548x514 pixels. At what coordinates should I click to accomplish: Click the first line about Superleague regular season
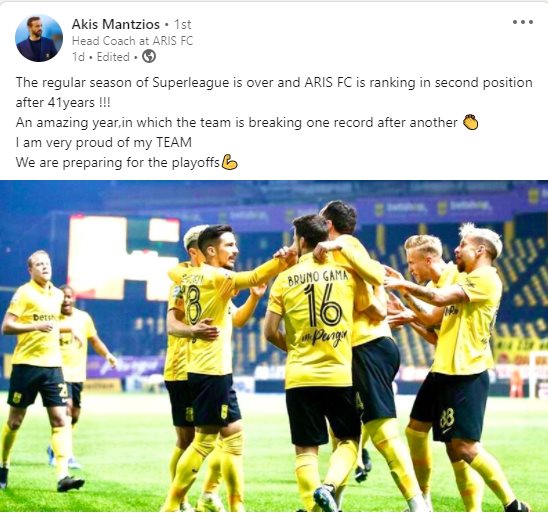(x=274, y=83)
